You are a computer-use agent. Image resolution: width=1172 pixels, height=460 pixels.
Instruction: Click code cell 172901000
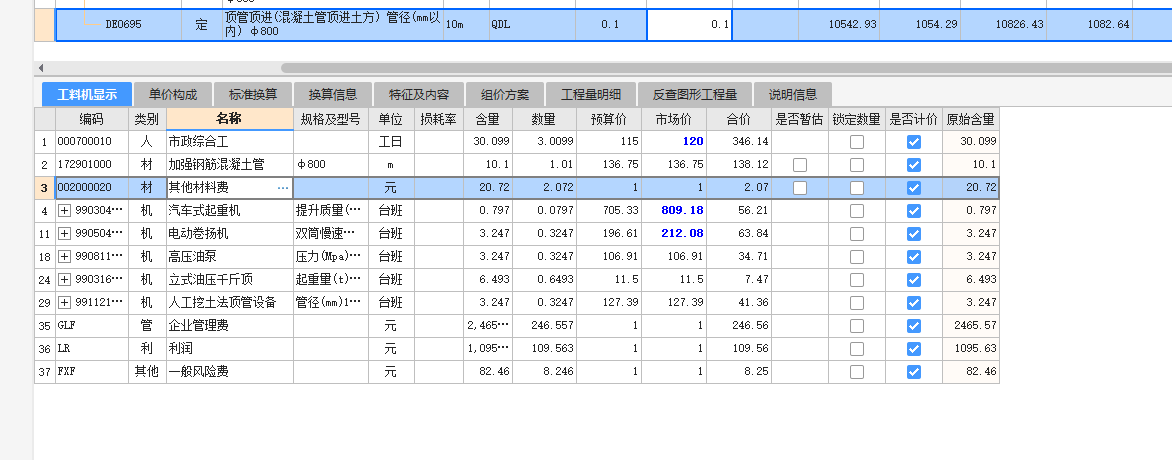(x=92, y=165)
